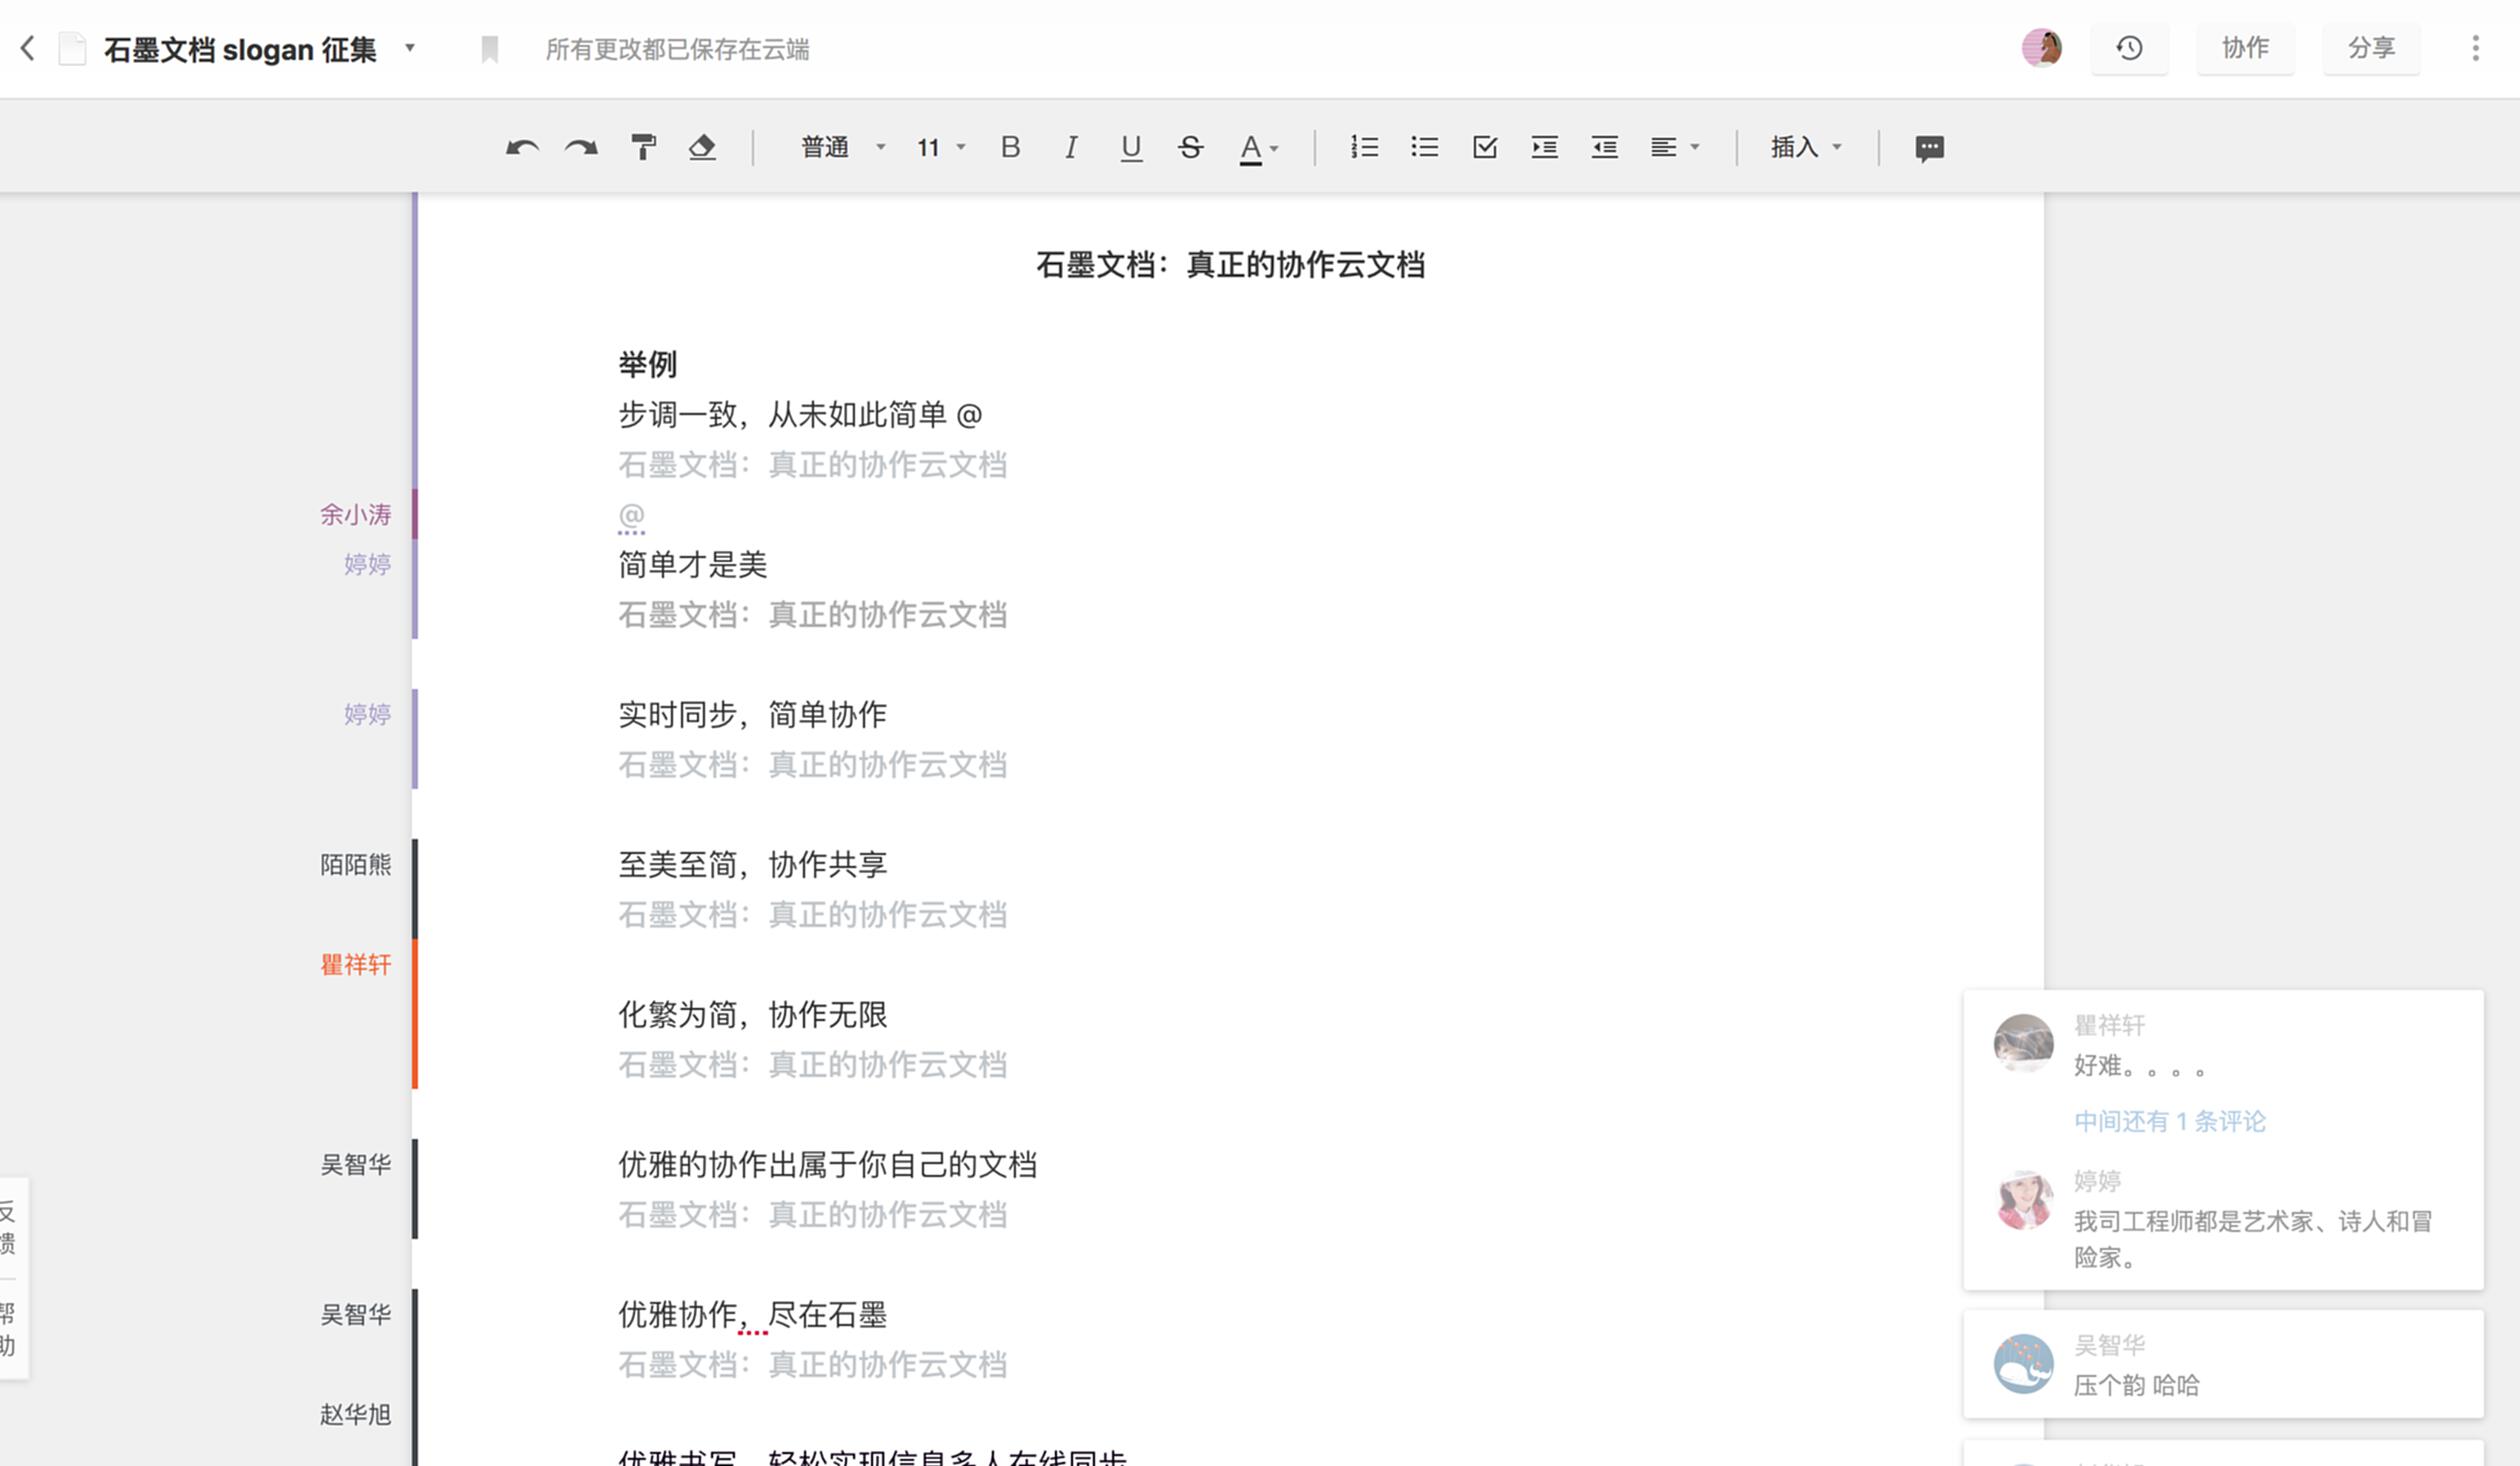The height and width of the screenshot is (1466, 2520).
Task: Clear formatting with eraser icon
Action: [x=702, y=148]
